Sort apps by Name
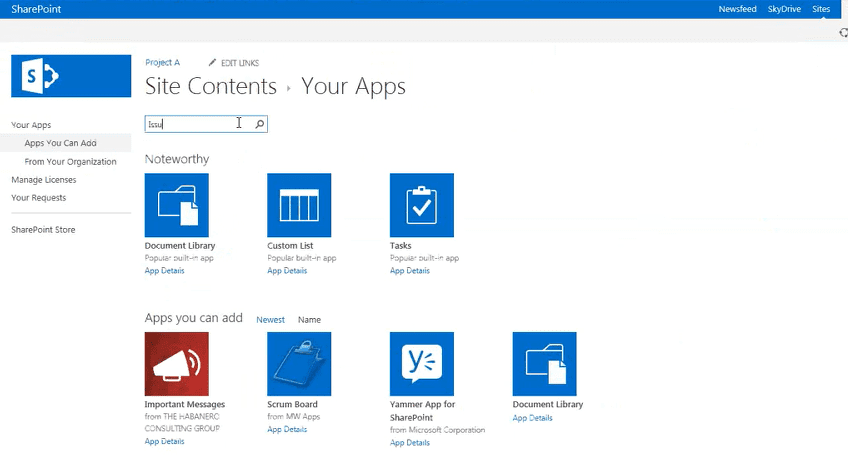 point(309,320)
